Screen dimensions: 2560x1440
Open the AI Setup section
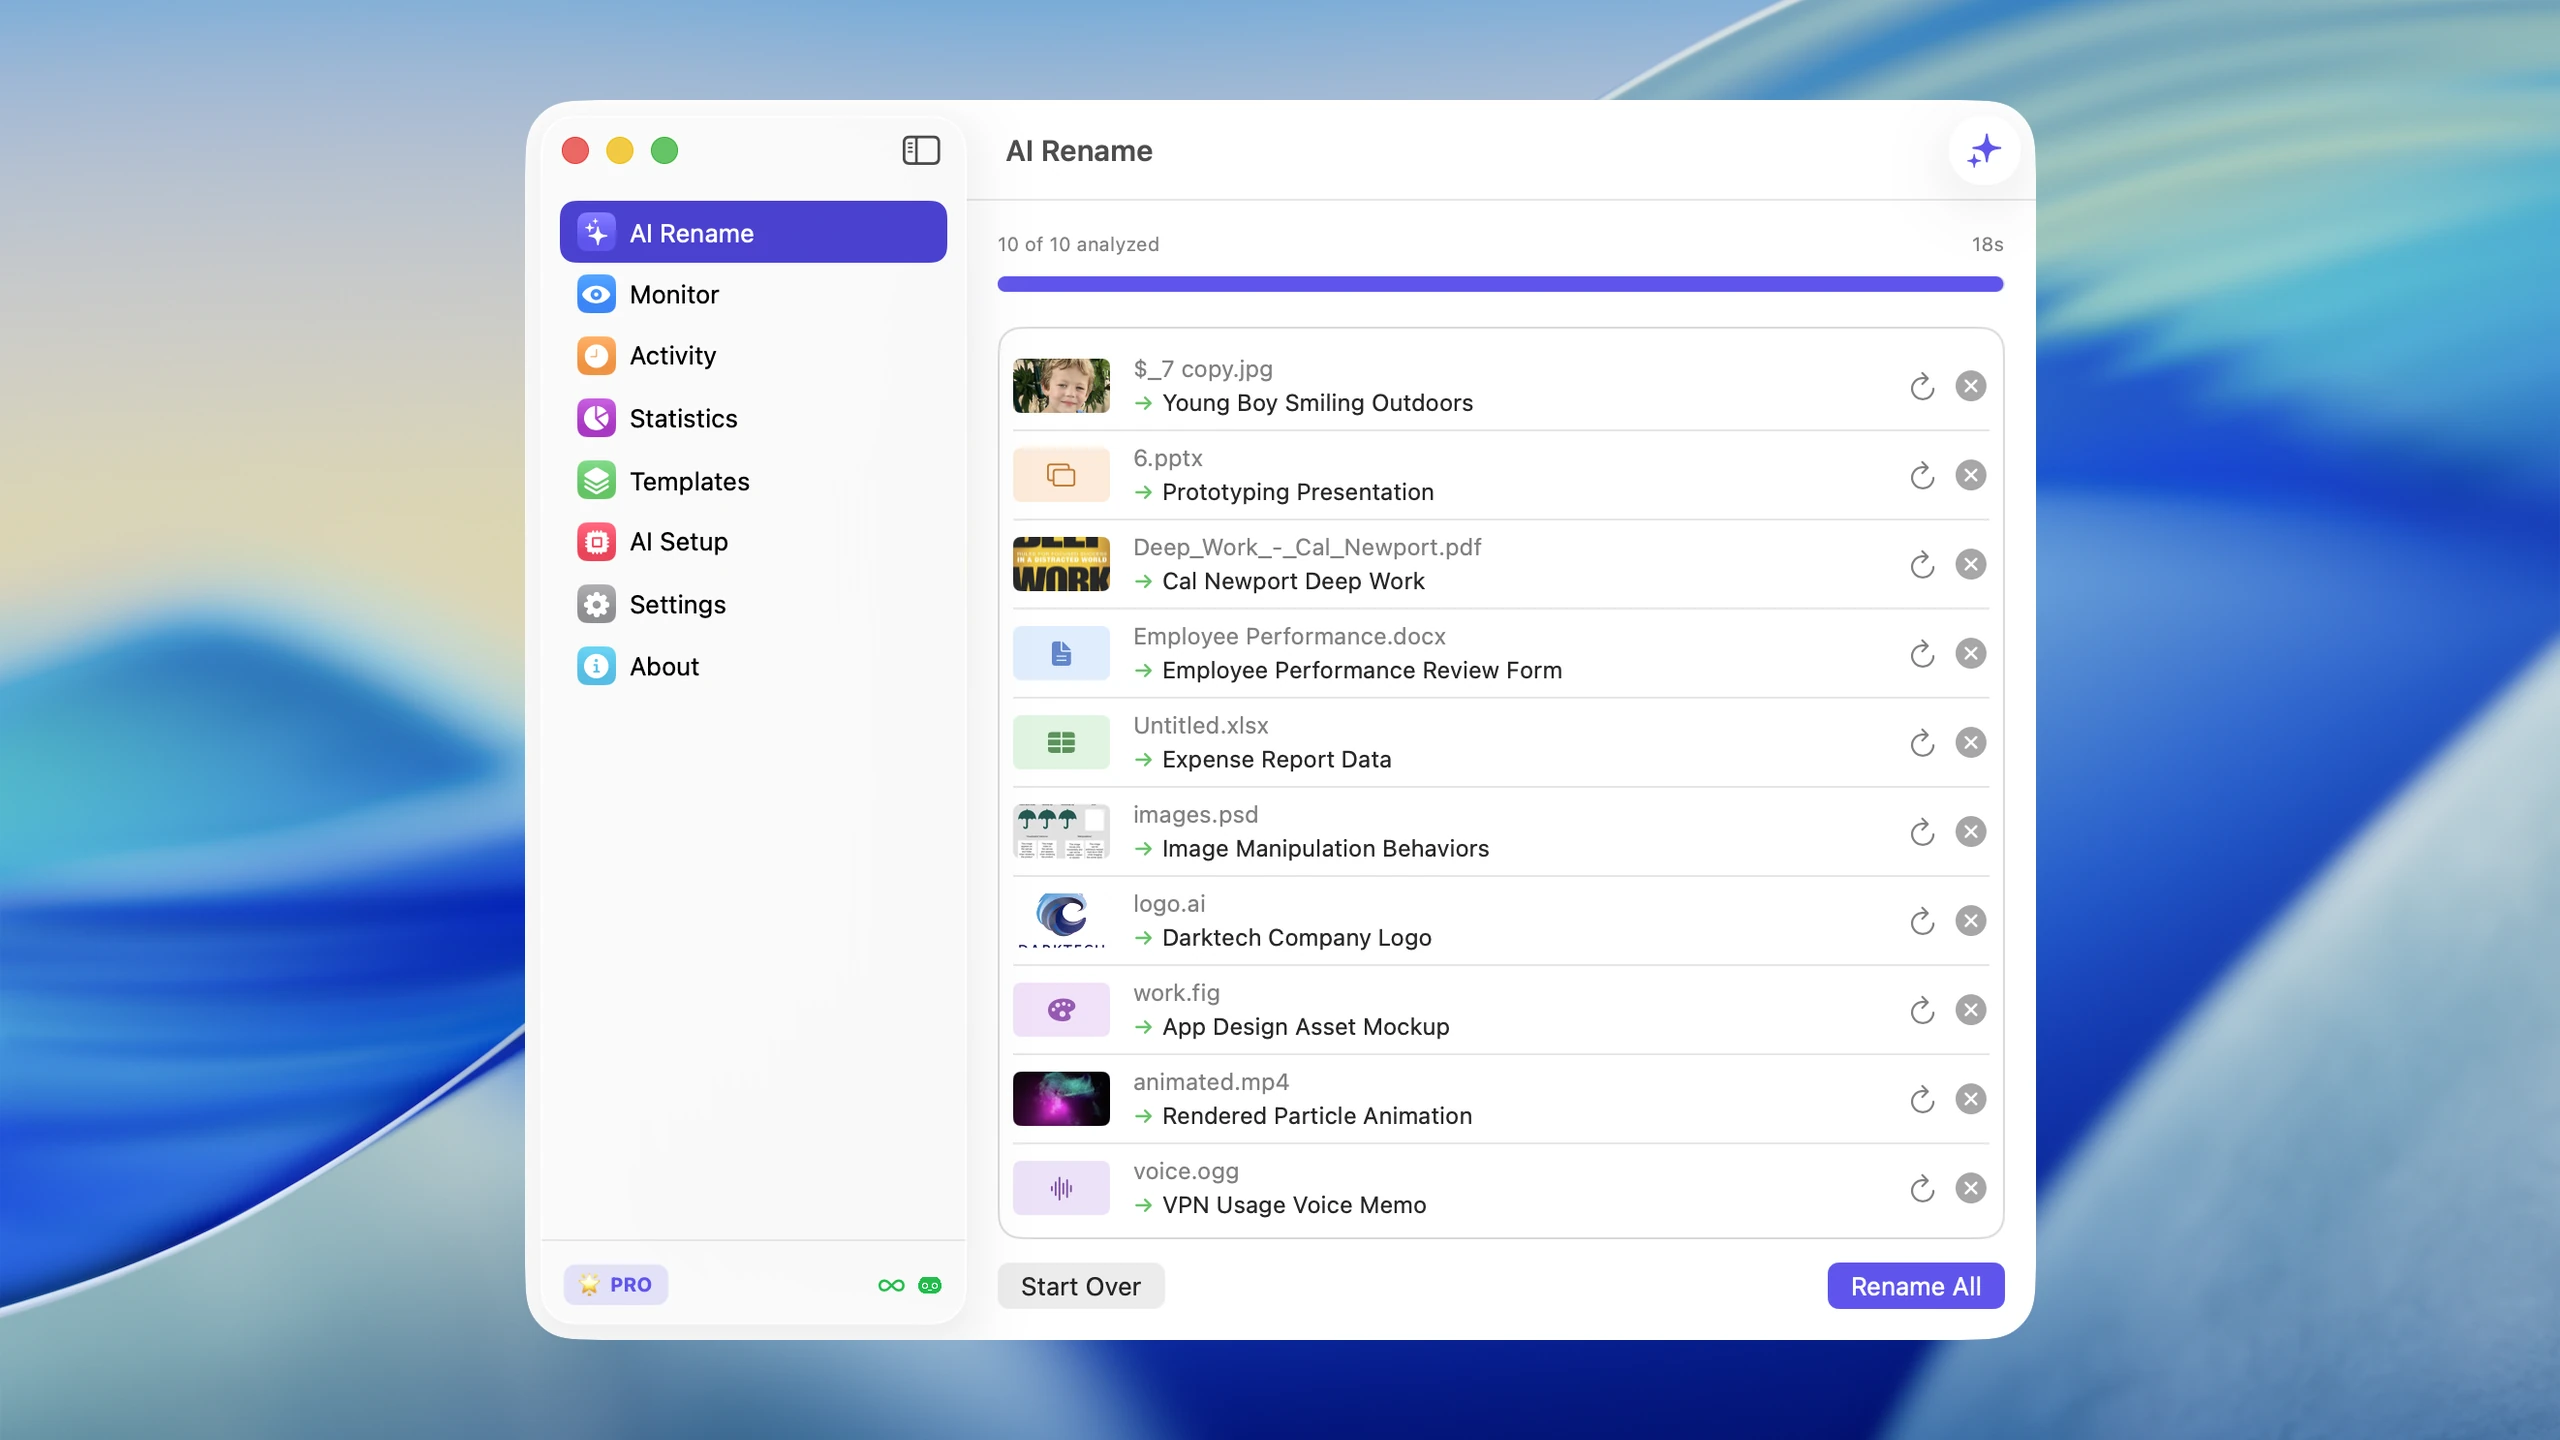(x=753, y=542)
